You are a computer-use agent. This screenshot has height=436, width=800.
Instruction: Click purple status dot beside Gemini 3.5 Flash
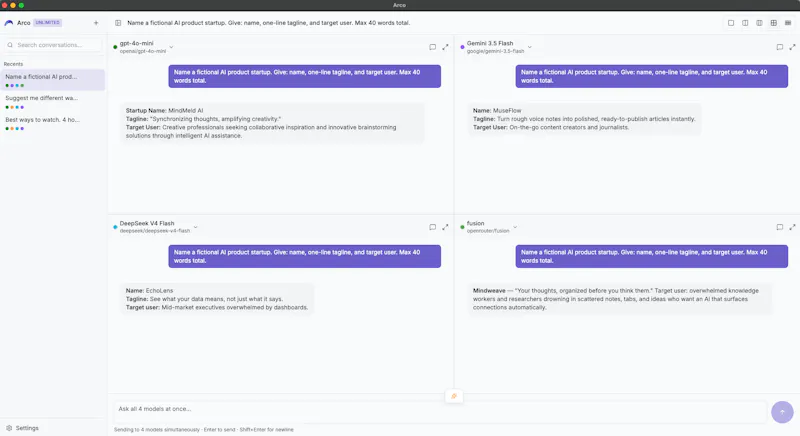[x=462, y=47]
